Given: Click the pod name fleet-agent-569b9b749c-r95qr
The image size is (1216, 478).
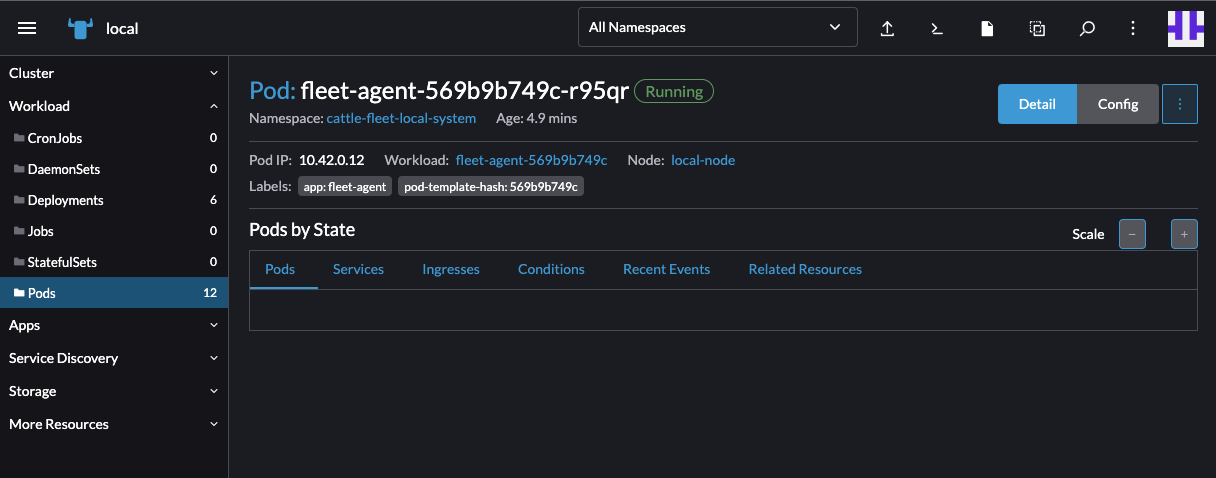Looking at the screenshot, I should 464,91.
